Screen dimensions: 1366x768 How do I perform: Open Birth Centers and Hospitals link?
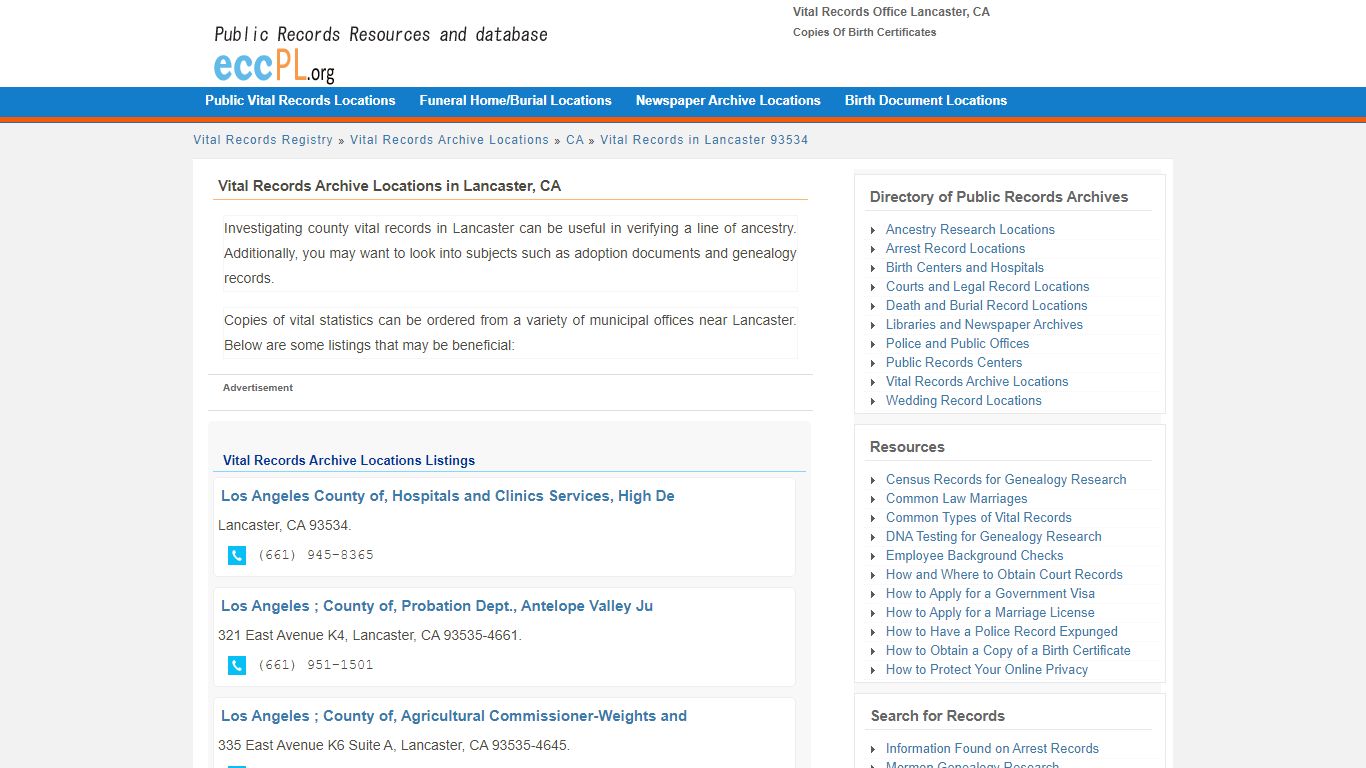[965, 267]
